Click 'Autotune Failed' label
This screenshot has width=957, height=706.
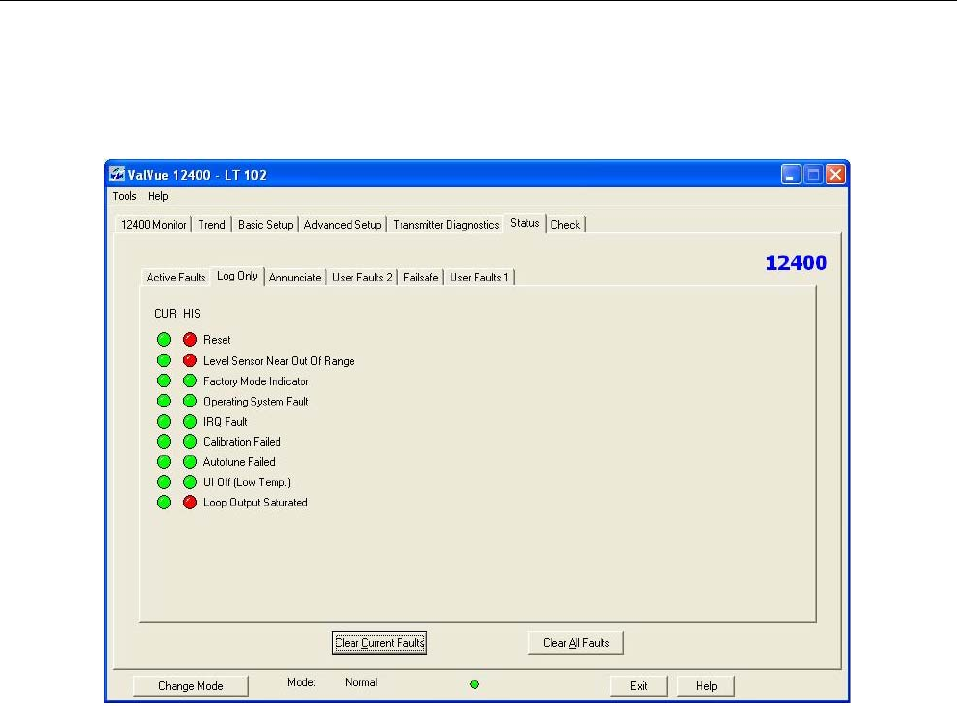[239, 462]
